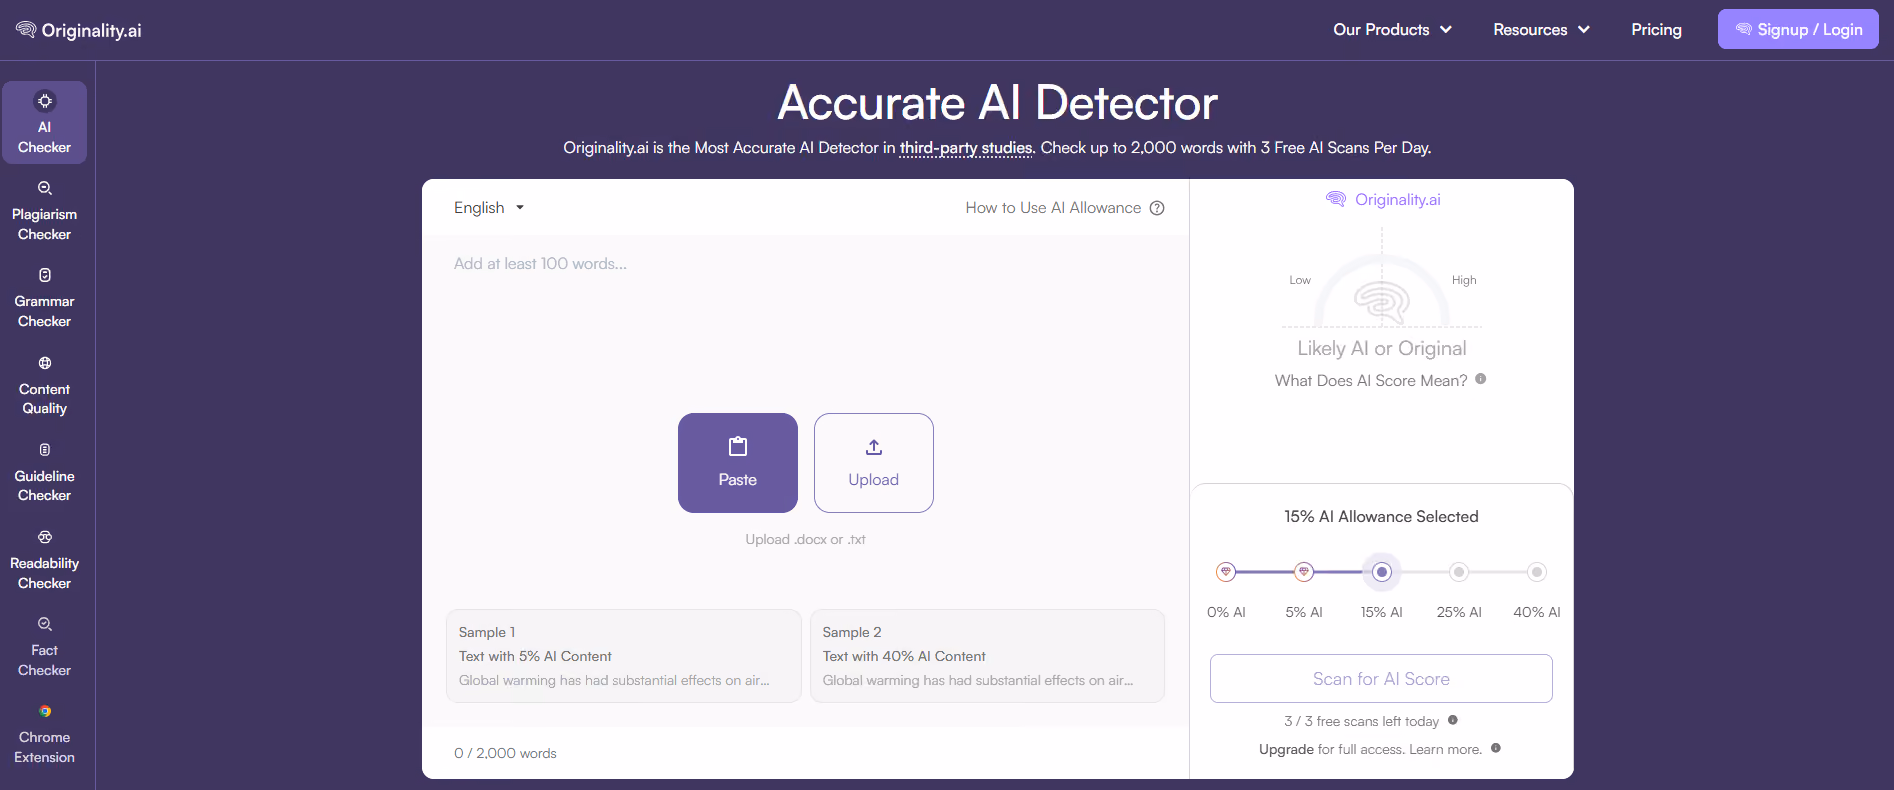Select the 5% AI allowance point
Viewport: 1894px width, 790px height.
[x=1304, y=572]
